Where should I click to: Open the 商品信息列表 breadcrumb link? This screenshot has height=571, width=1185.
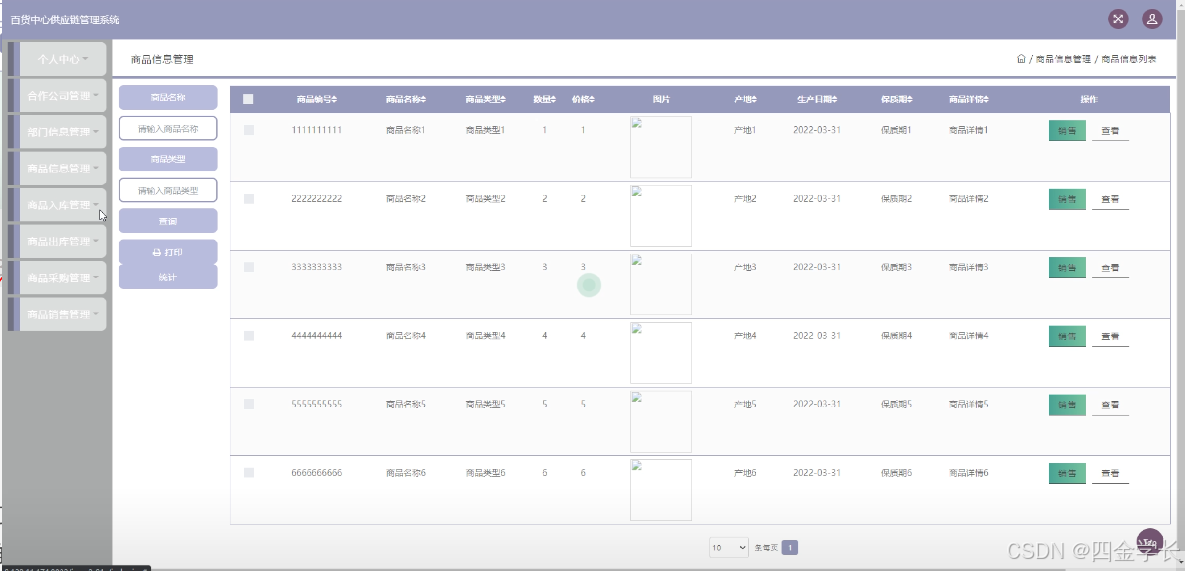pos(1128,59)
